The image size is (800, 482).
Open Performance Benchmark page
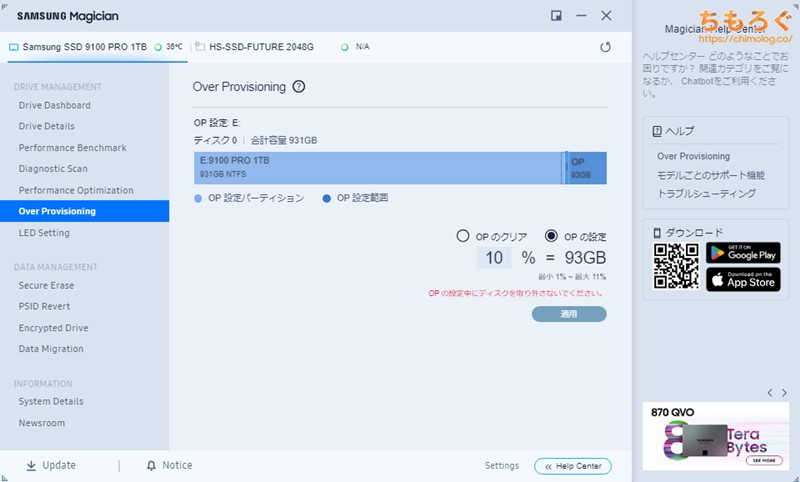(72, 147)
